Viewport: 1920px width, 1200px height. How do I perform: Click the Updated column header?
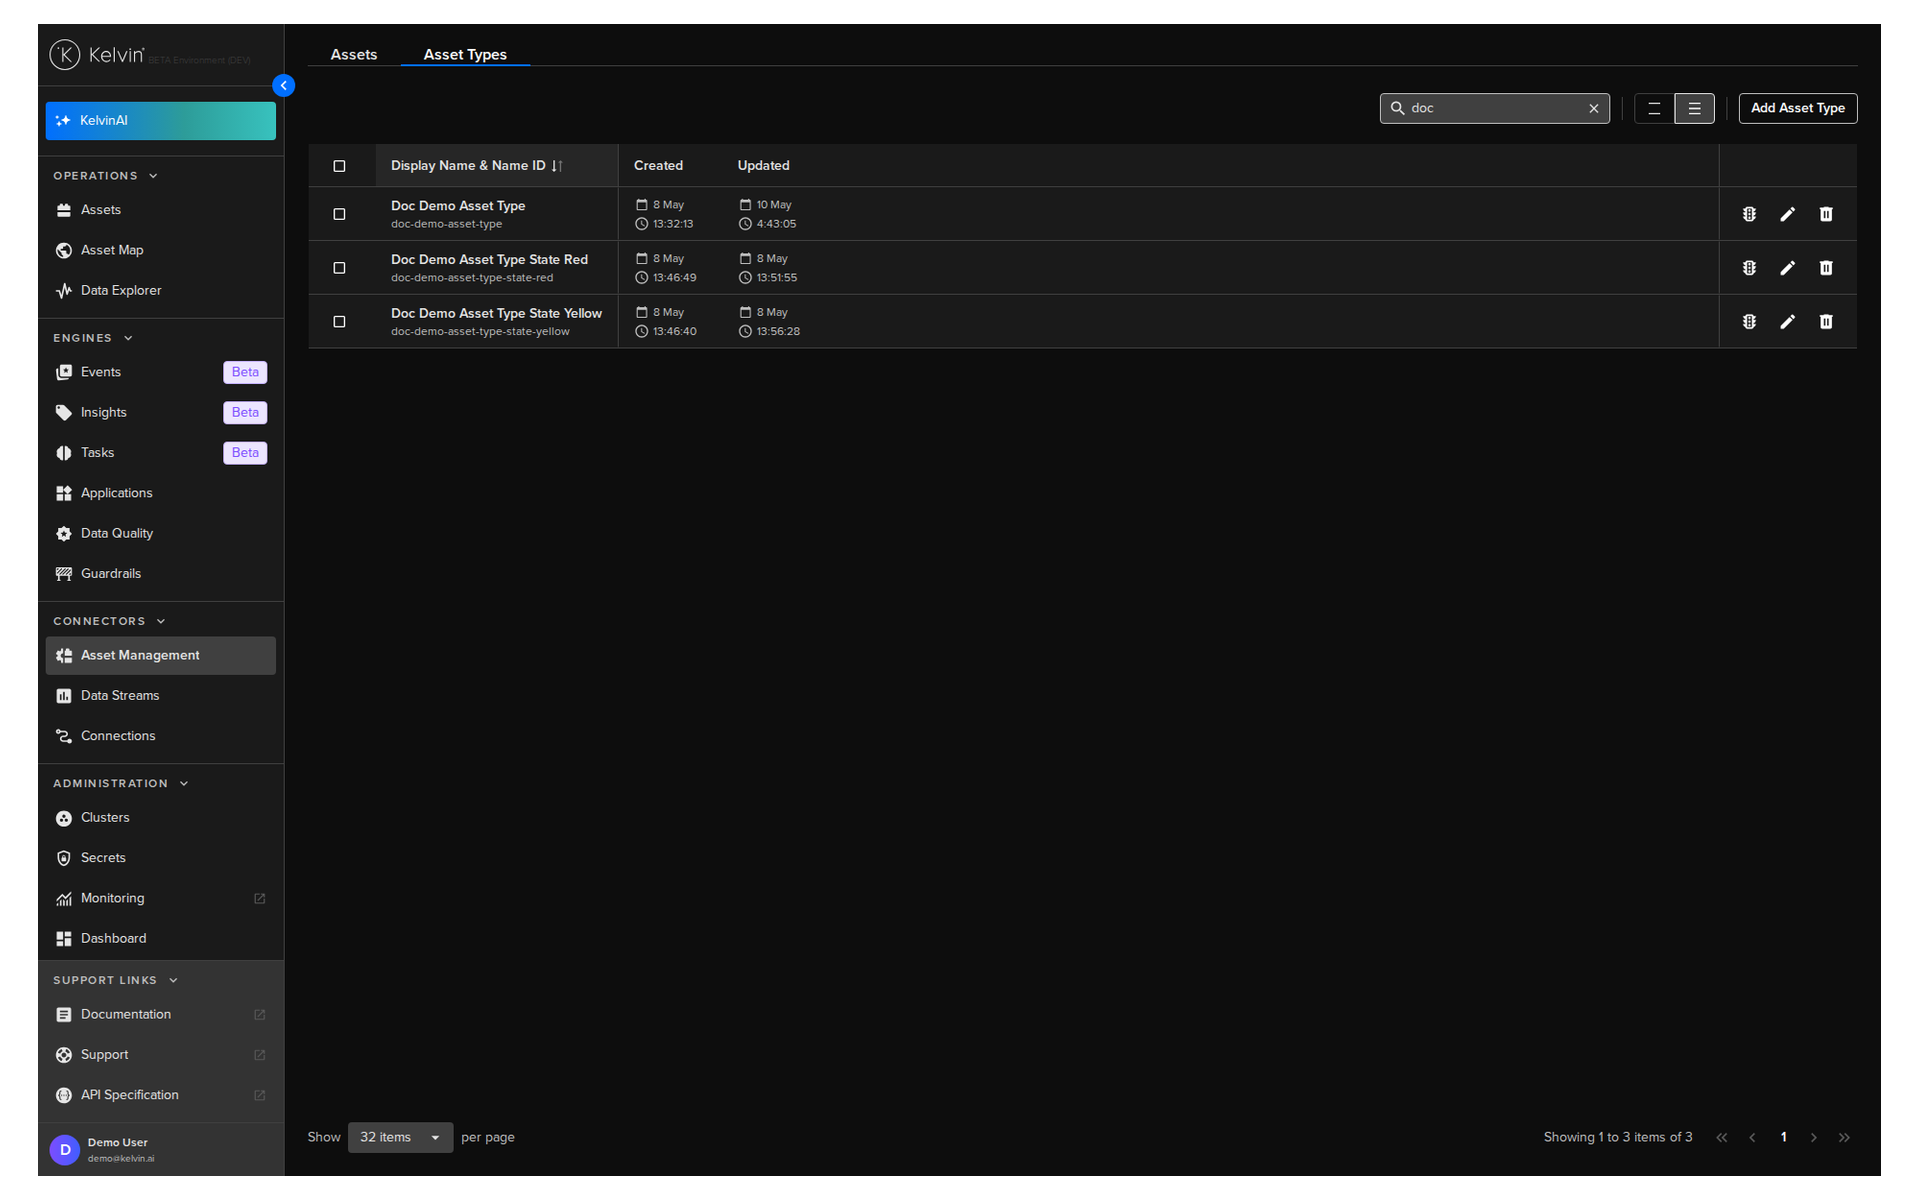pos(763,166)
